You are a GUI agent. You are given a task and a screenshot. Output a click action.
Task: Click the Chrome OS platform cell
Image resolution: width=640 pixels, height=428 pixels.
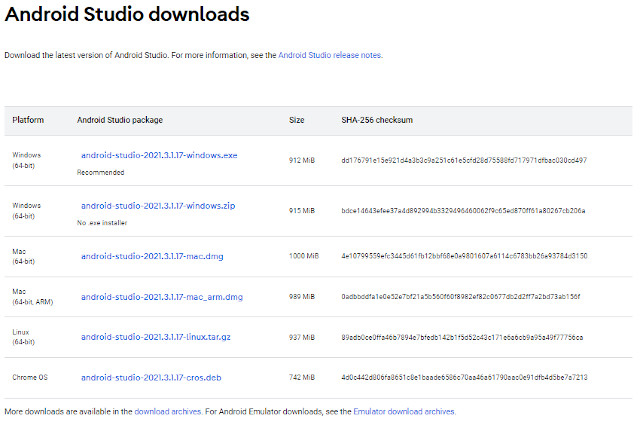click(x=30, y=377)
